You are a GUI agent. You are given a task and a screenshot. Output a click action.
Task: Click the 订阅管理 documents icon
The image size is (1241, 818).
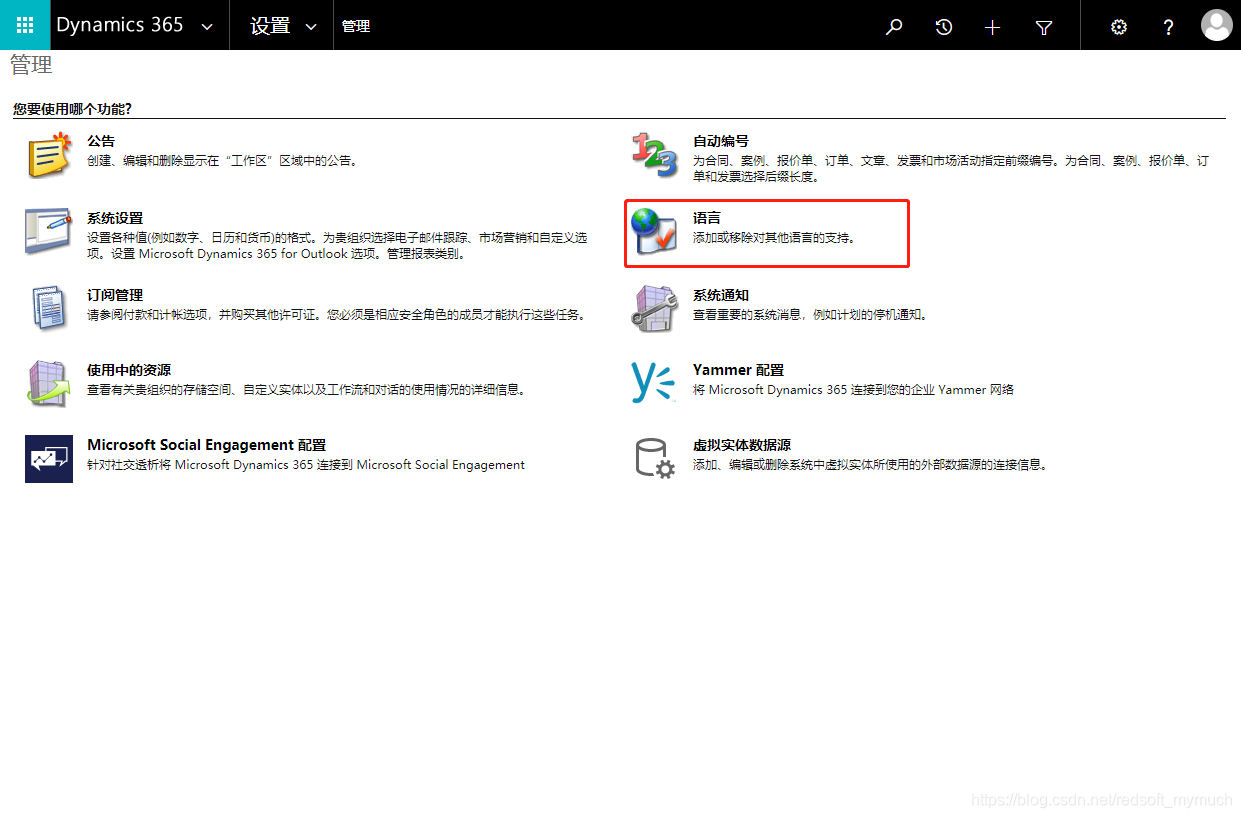pos(49,307)
